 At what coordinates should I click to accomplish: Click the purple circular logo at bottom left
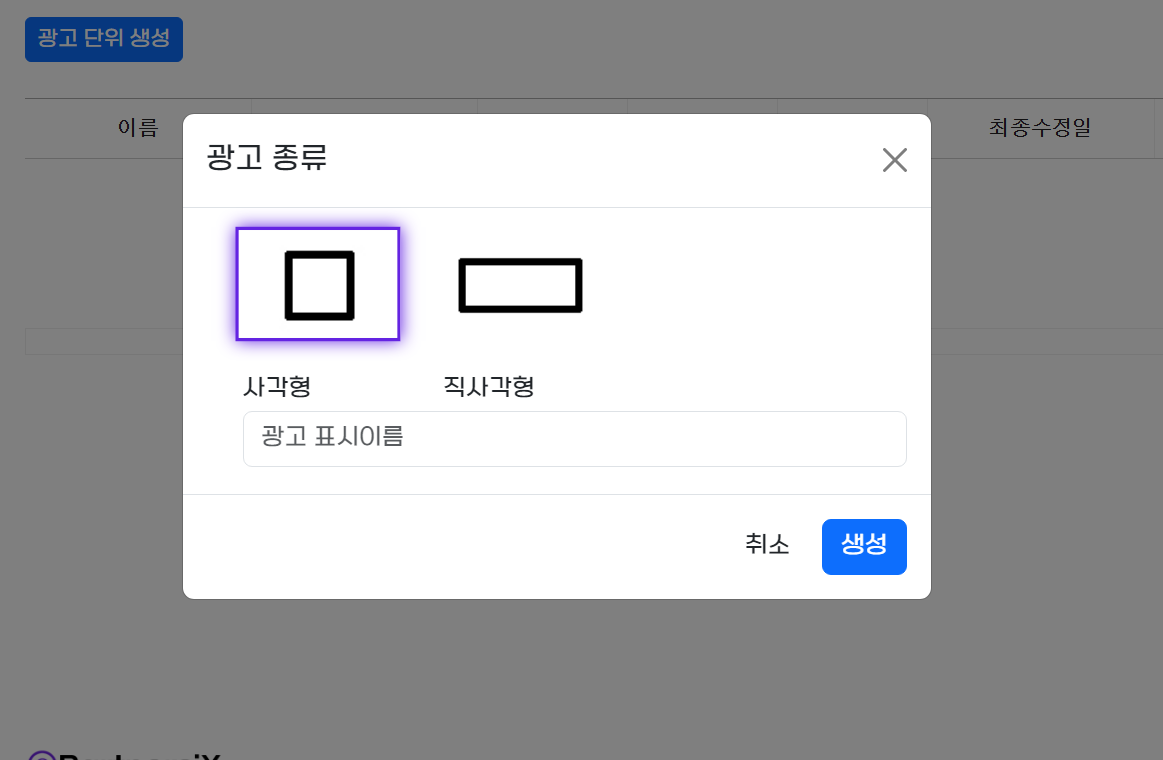click(42, 756)
